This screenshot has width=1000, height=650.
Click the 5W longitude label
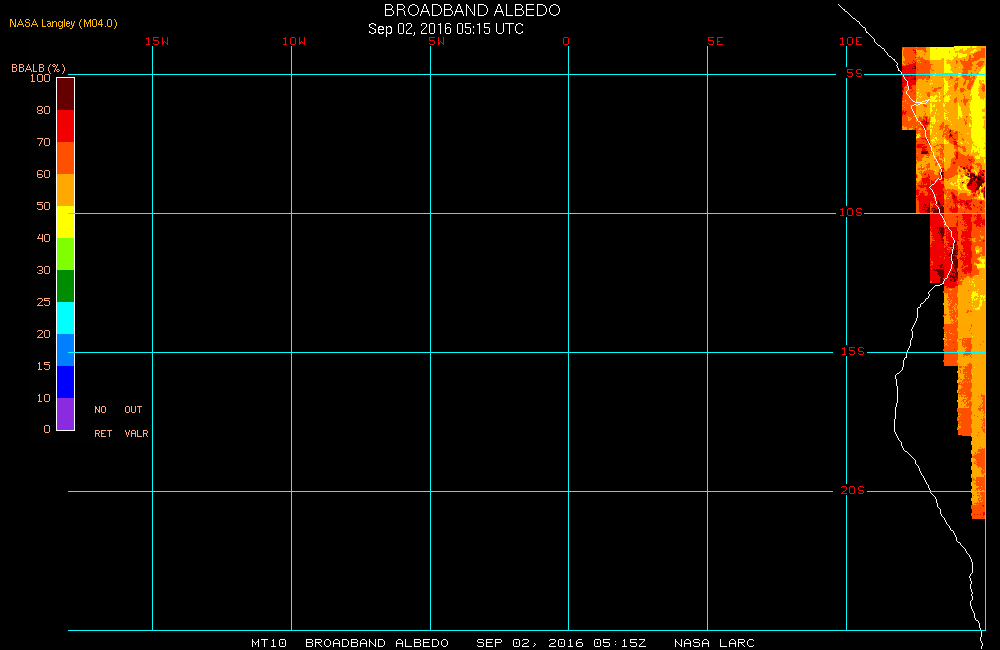(x=437, y=41)
